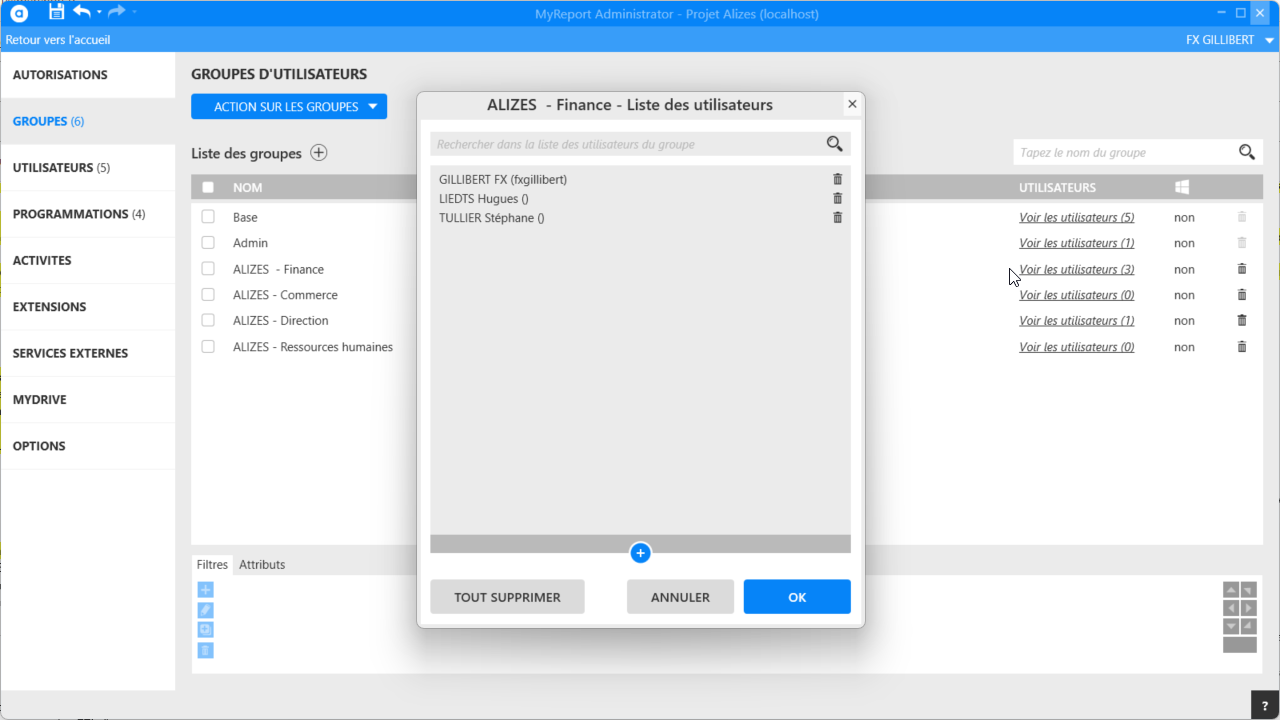
Task: Click the user search field in dialog
Action: click(625, 144)
